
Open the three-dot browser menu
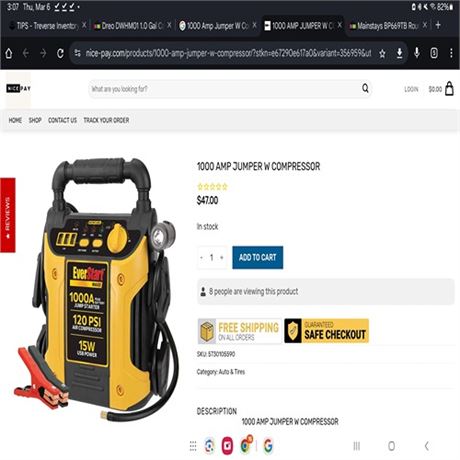(x=451, y=53)
